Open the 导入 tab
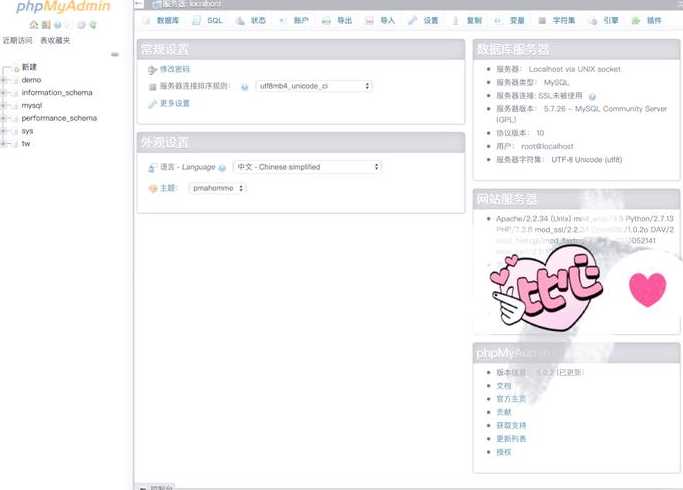This screenshot has height=490, width=683. click(380, 20)
